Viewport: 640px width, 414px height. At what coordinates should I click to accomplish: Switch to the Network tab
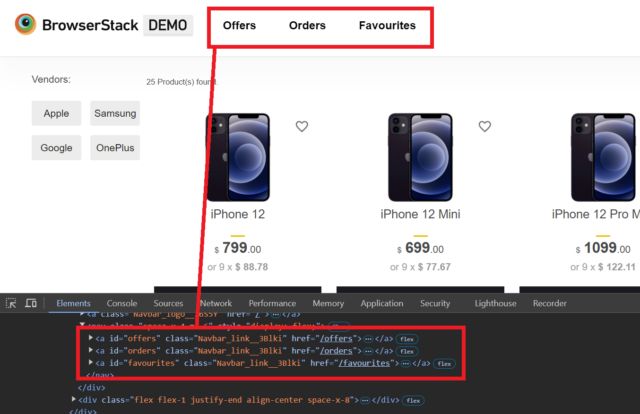pos(216,303)
